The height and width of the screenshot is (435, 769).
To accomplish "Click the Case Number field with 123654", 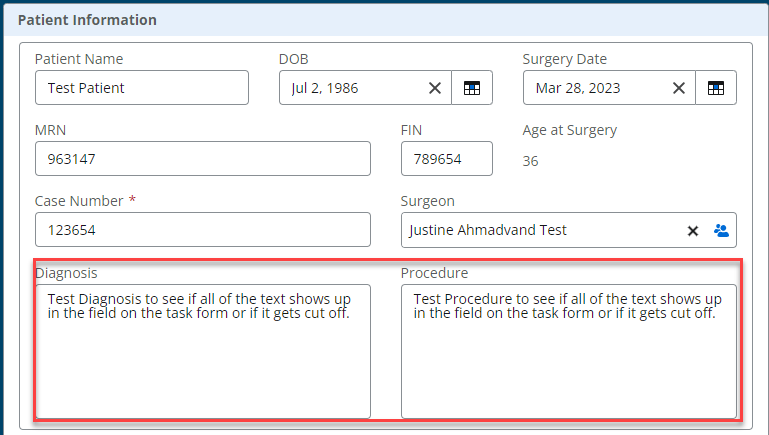I will click(203, 230).
